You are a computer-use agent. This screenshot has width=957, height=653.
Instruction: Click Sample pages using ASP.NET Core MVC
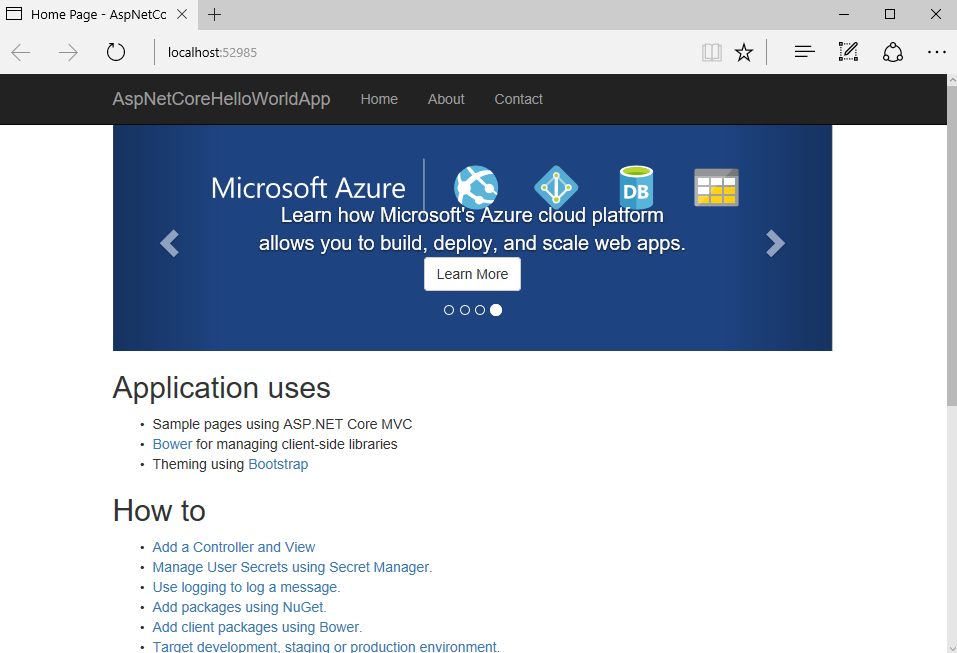[283, 424]
